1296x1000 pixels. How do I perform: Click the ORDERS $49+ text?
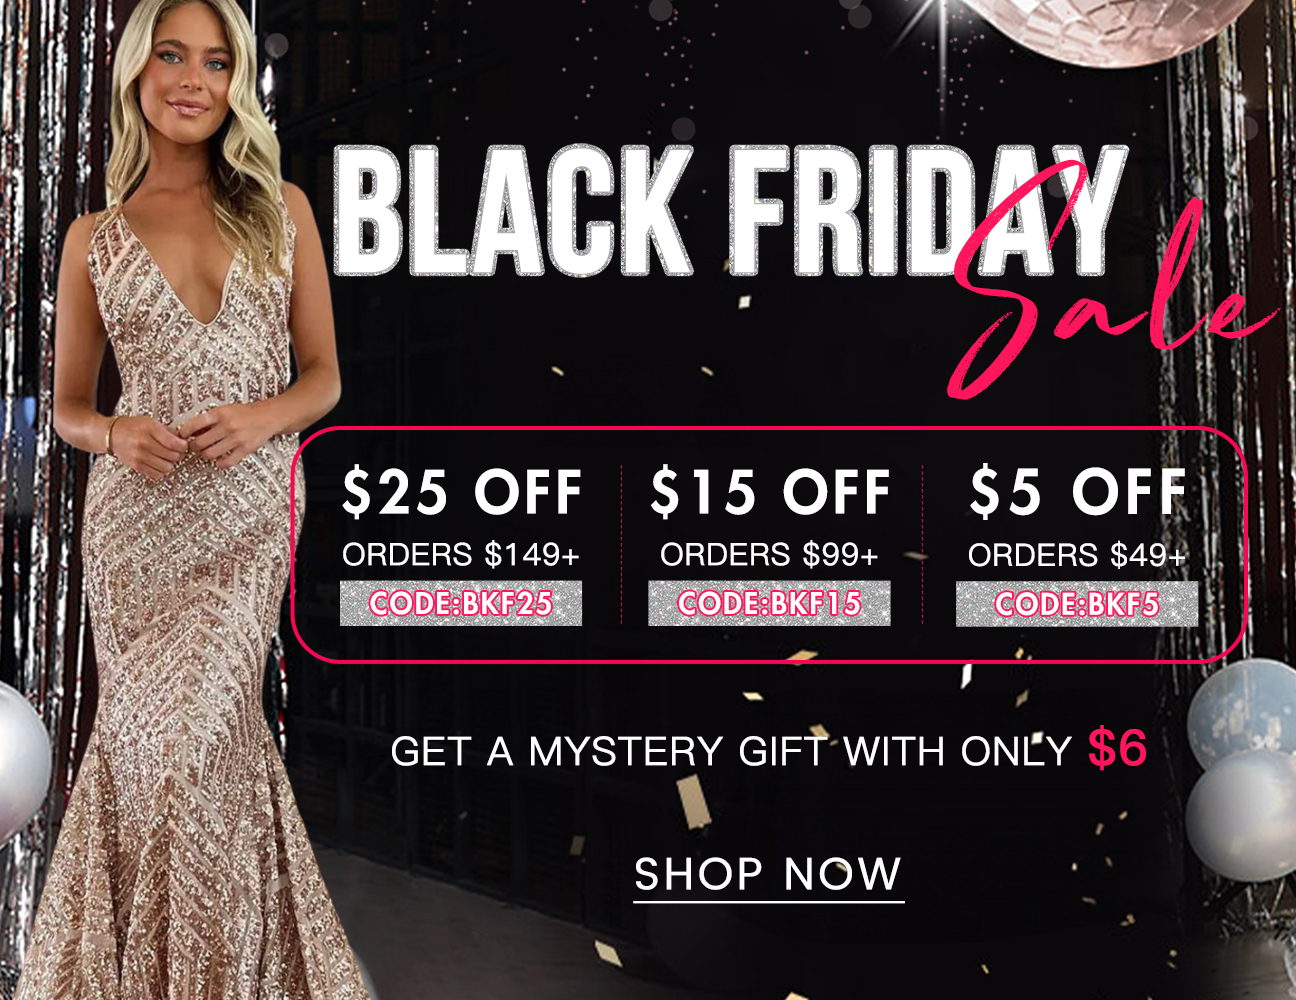1077,554
